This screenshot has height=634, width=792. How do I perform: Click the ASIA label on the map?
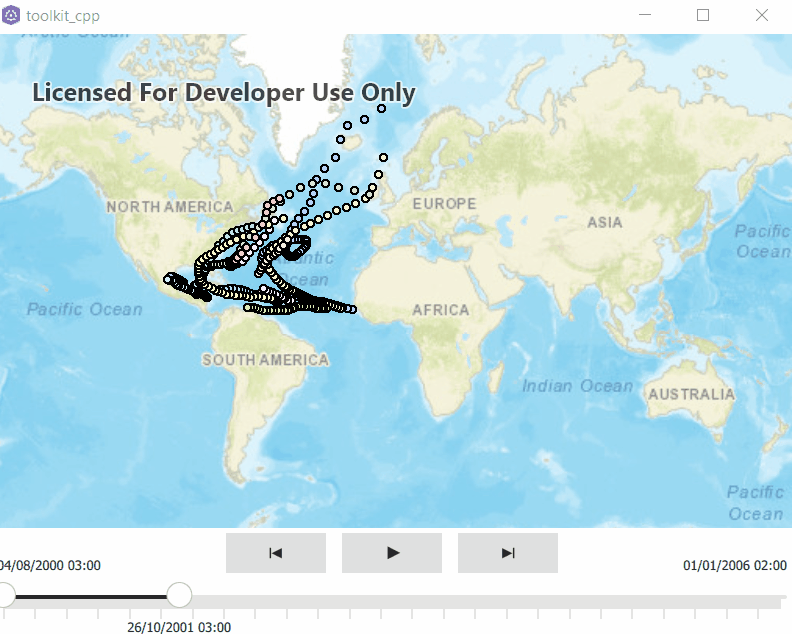click(x=605, y=222)
